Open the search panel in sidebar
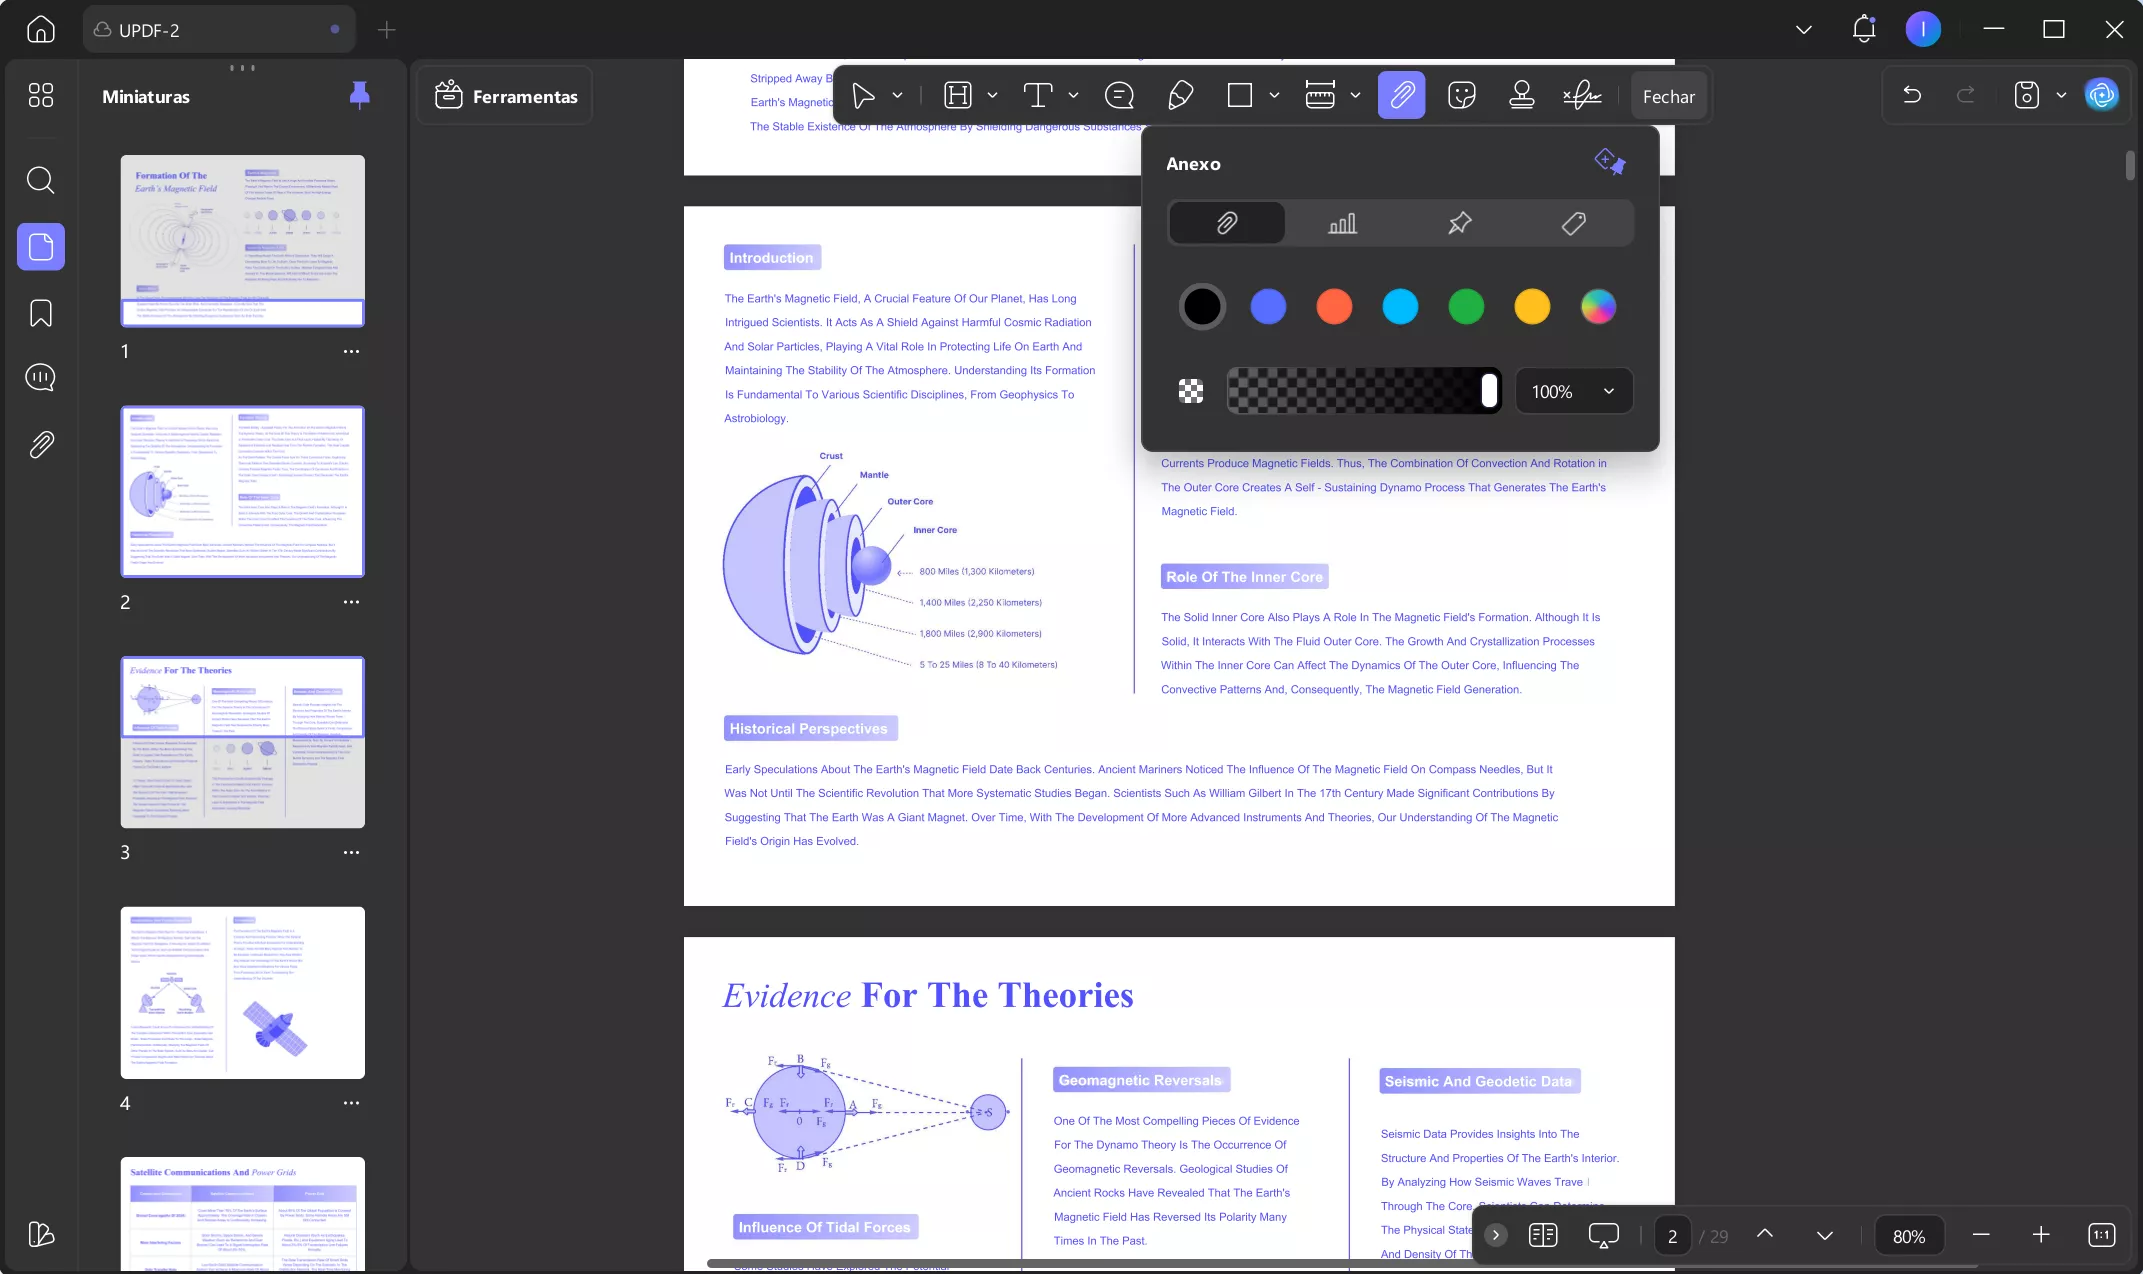 [41, 180]
